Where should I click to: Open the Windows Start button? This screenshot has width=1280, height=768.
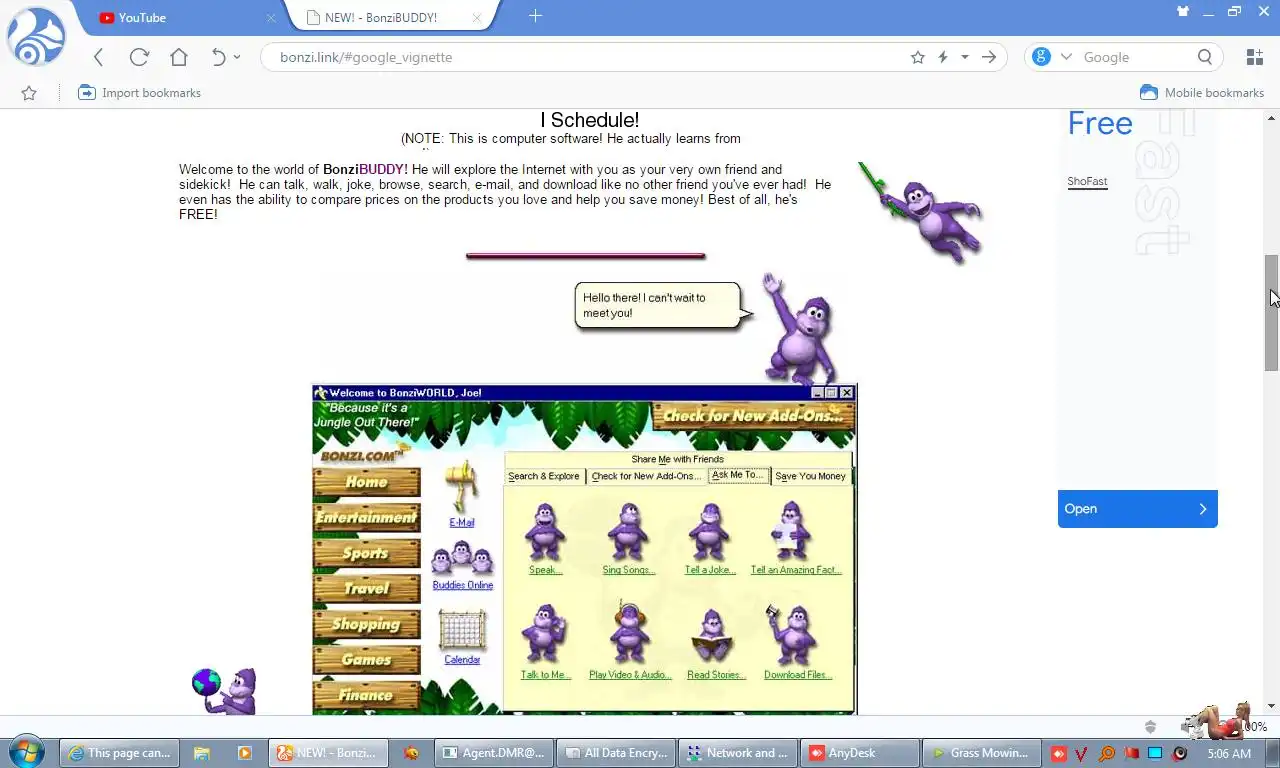click(26, 752)
